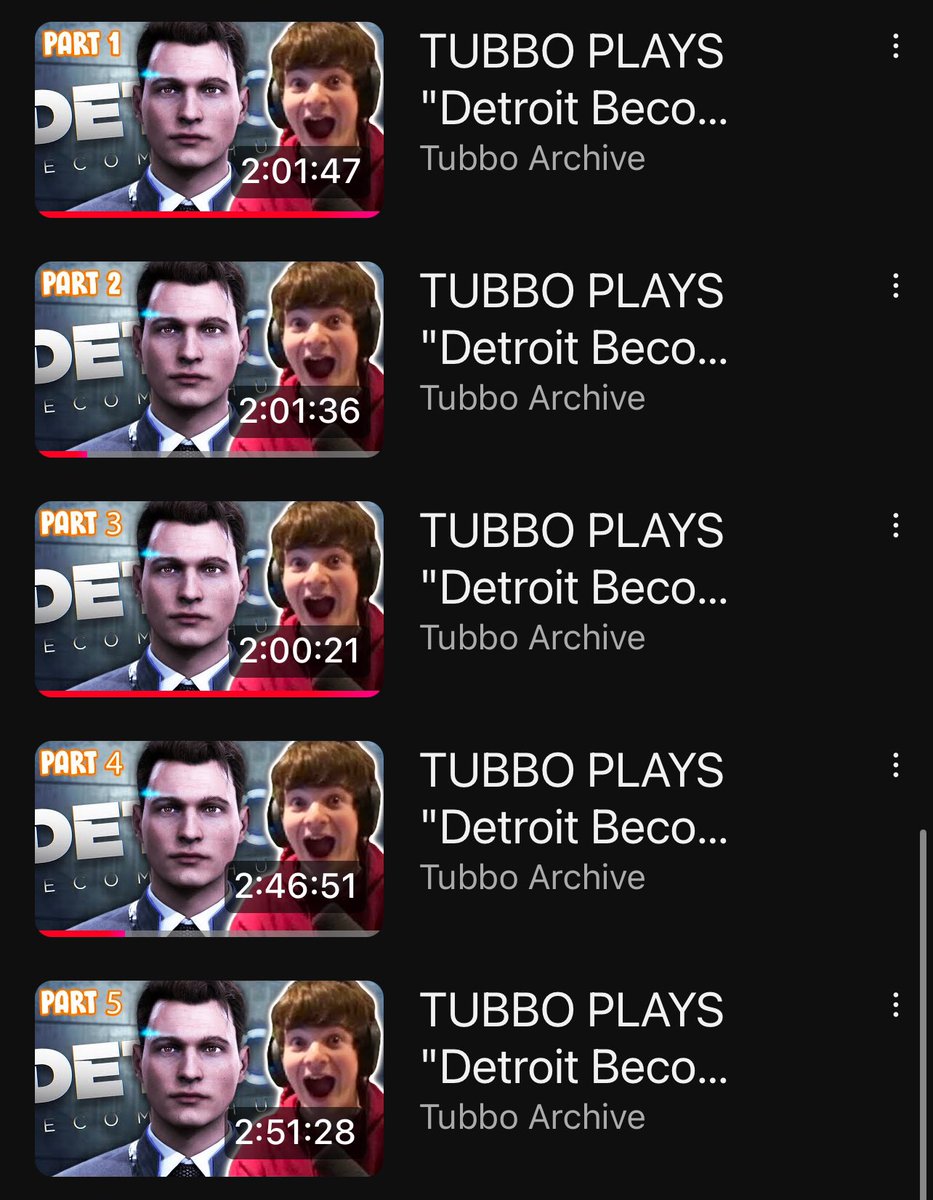Click the 2:51:28 duration badge
The width and height of the screenshot is (933, 1200).
pos(296,1131)
